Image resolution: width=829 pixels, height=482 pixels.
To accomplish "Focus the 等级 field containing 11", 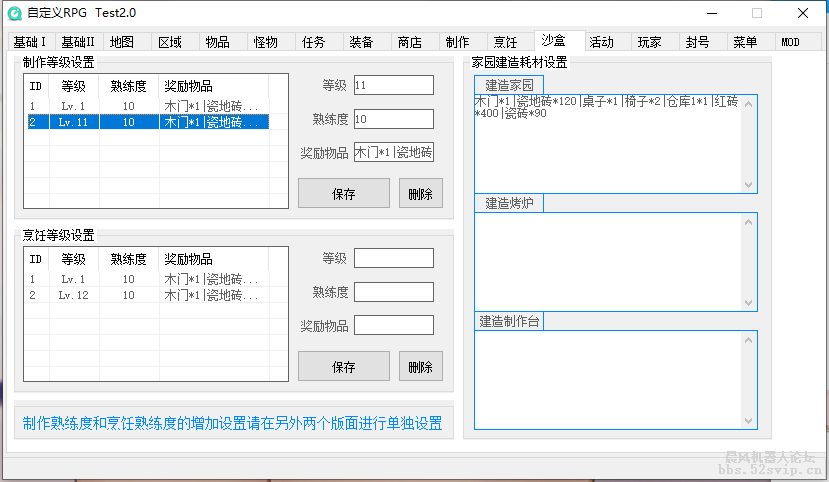I will [393, 86].
